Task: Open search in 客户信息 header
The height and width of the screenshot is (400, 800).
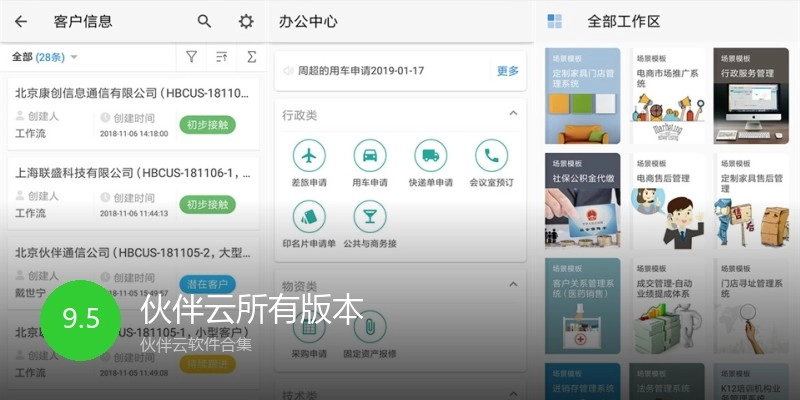Action: pos(204,21)
